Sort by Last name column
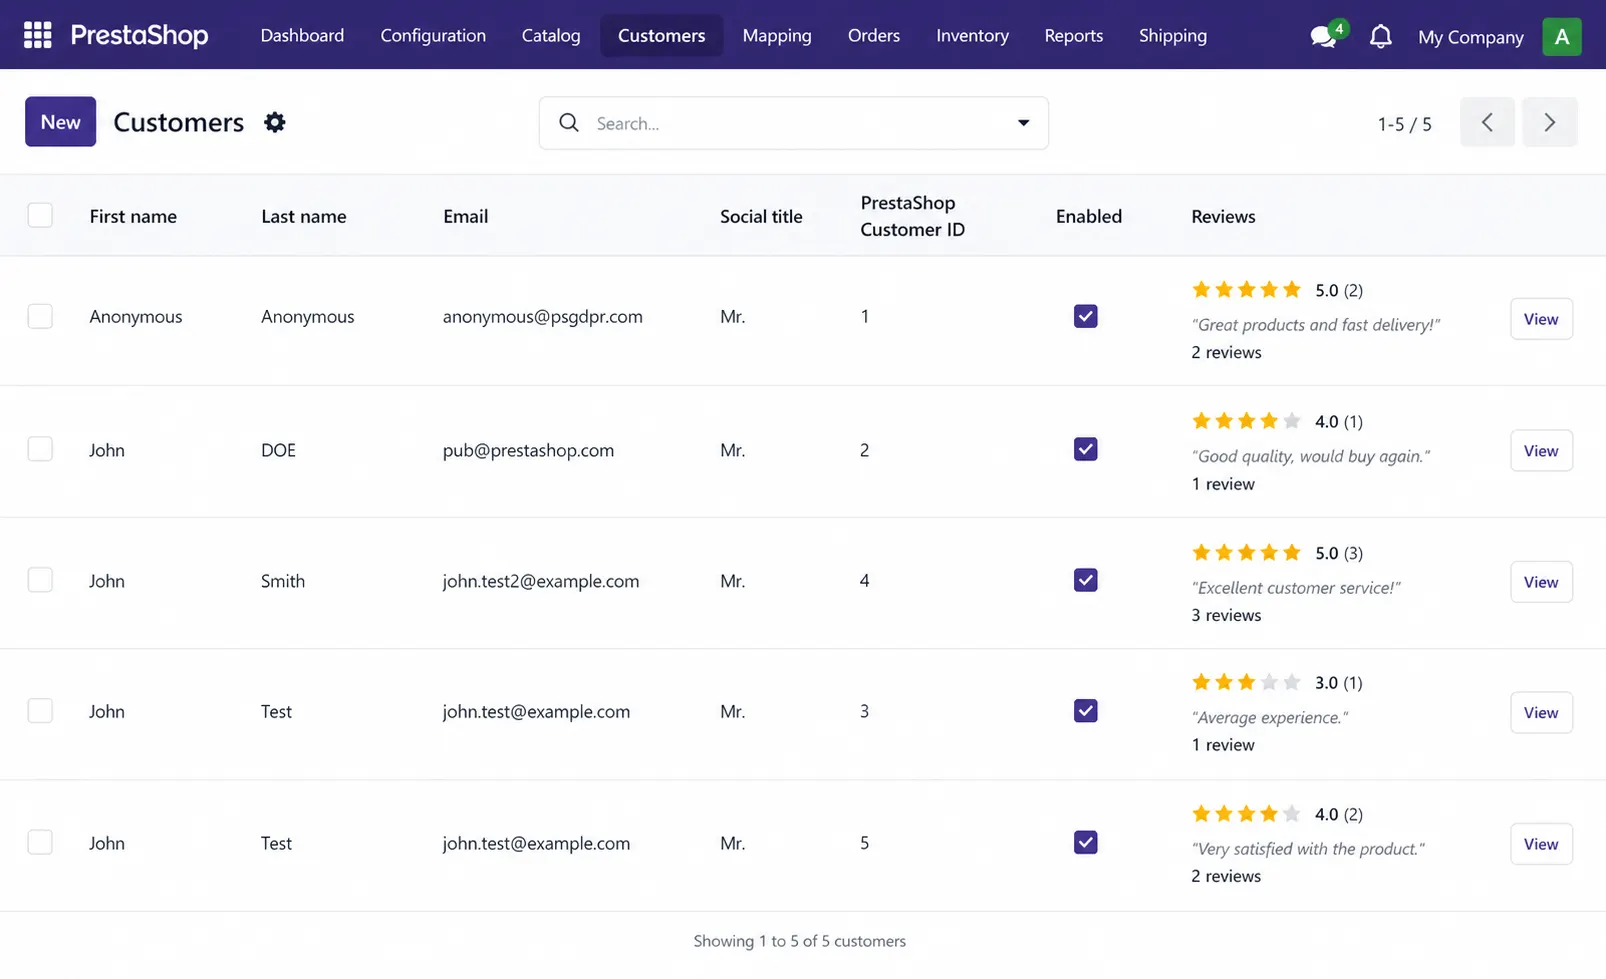Image resolution: width=1606 pixels, height=979 pixels. point(304,216)
